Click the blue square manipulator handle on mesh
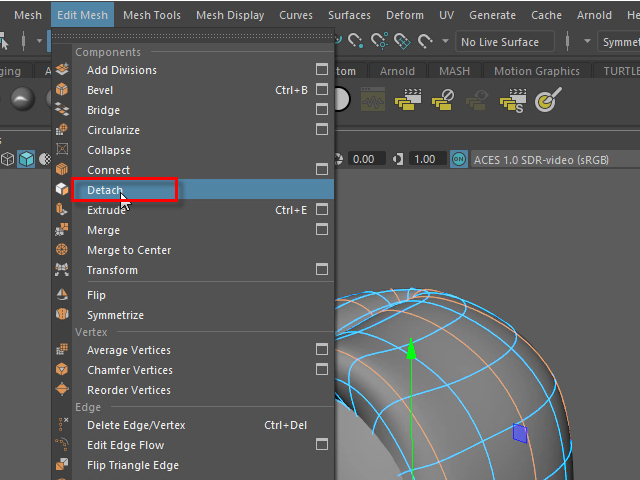The width and height of the screenshot is (640, 480). click(x=519, y=432)
